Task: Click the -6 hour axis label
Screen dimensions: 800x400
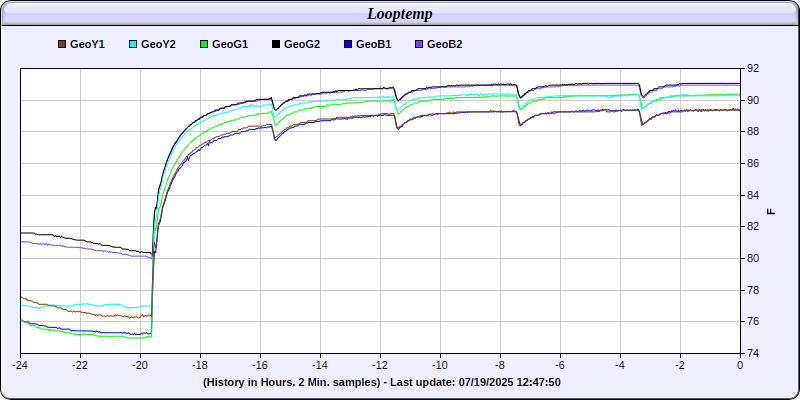Action: tap(560, 365)
